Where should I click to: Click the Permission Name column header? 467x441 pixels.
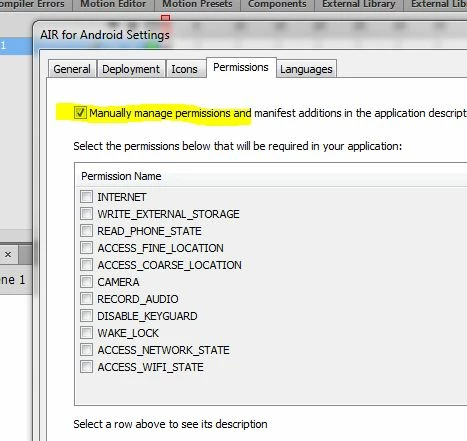point(271,176)
